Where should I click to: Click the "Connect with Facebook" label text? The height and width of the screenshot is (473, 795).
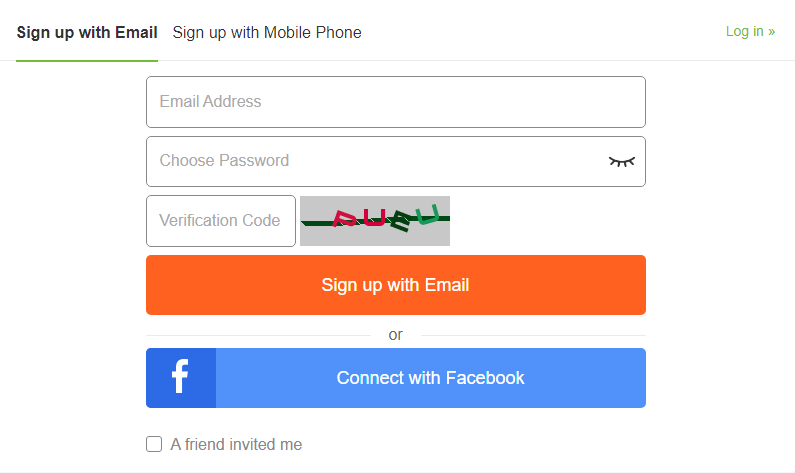pyautogui.click(x=430, y=378)
